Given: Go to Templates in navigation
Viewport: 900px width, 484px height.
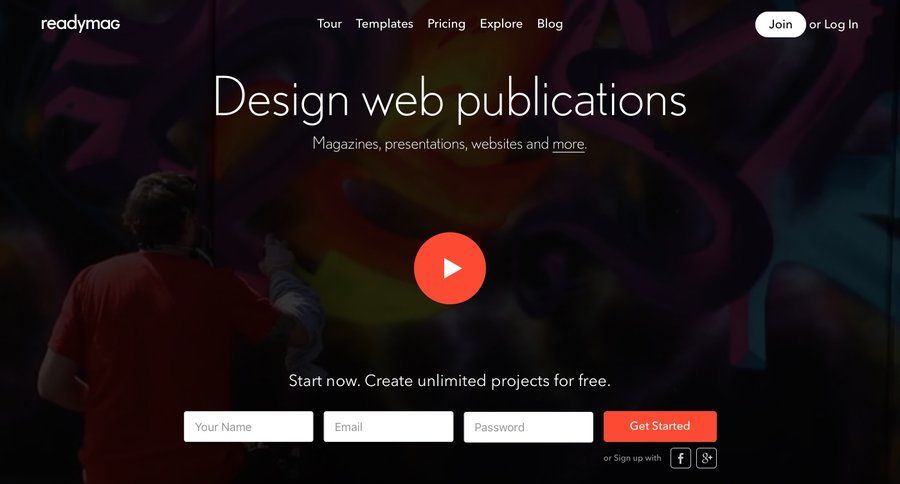Looking at the screenshot, I should pos(385,24).
